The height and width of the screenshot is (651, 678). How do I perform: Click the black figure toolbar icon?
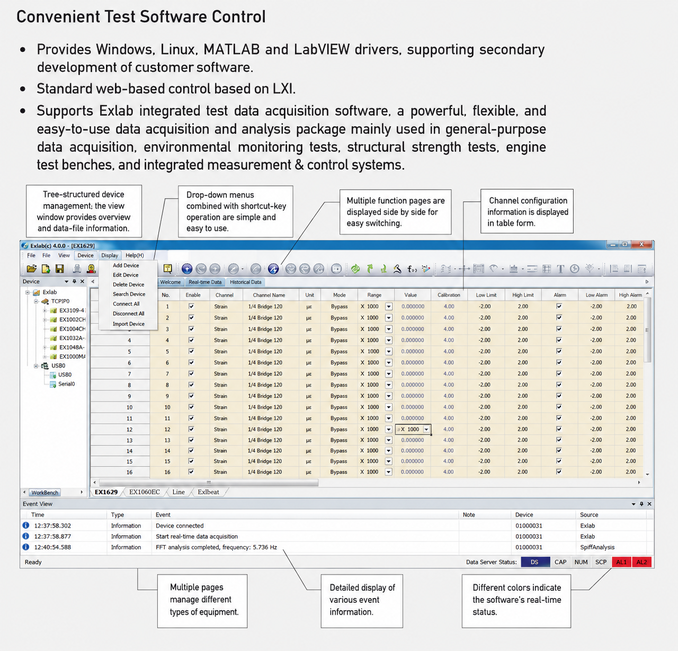pyautogui.click(x=397, y=269)
